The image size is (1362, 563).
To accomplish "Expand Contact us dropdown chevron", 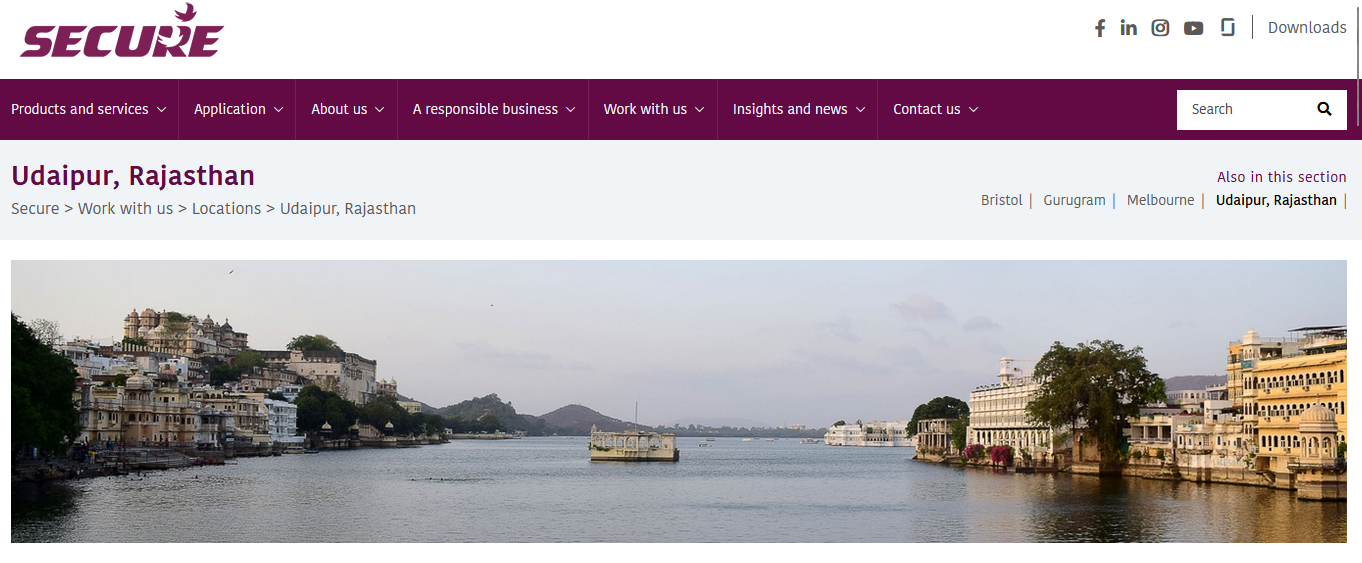I will [973, 110].
